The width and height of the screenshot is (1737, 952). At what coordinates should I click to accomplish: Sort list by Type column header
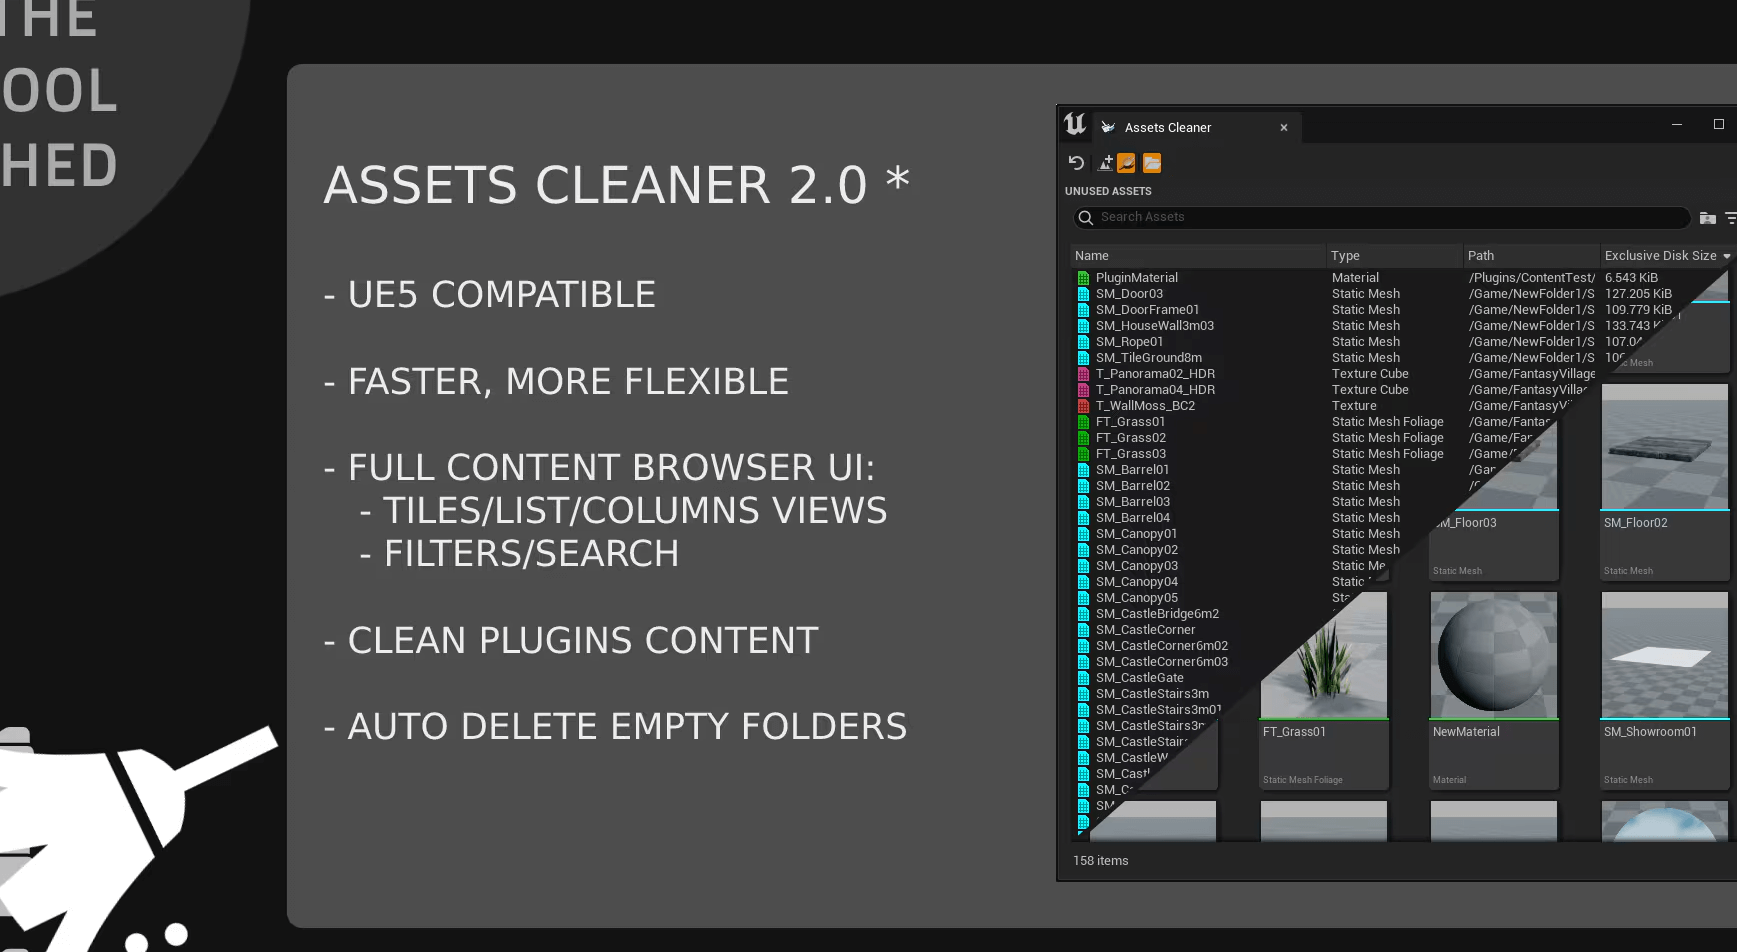click(1395, 256)
